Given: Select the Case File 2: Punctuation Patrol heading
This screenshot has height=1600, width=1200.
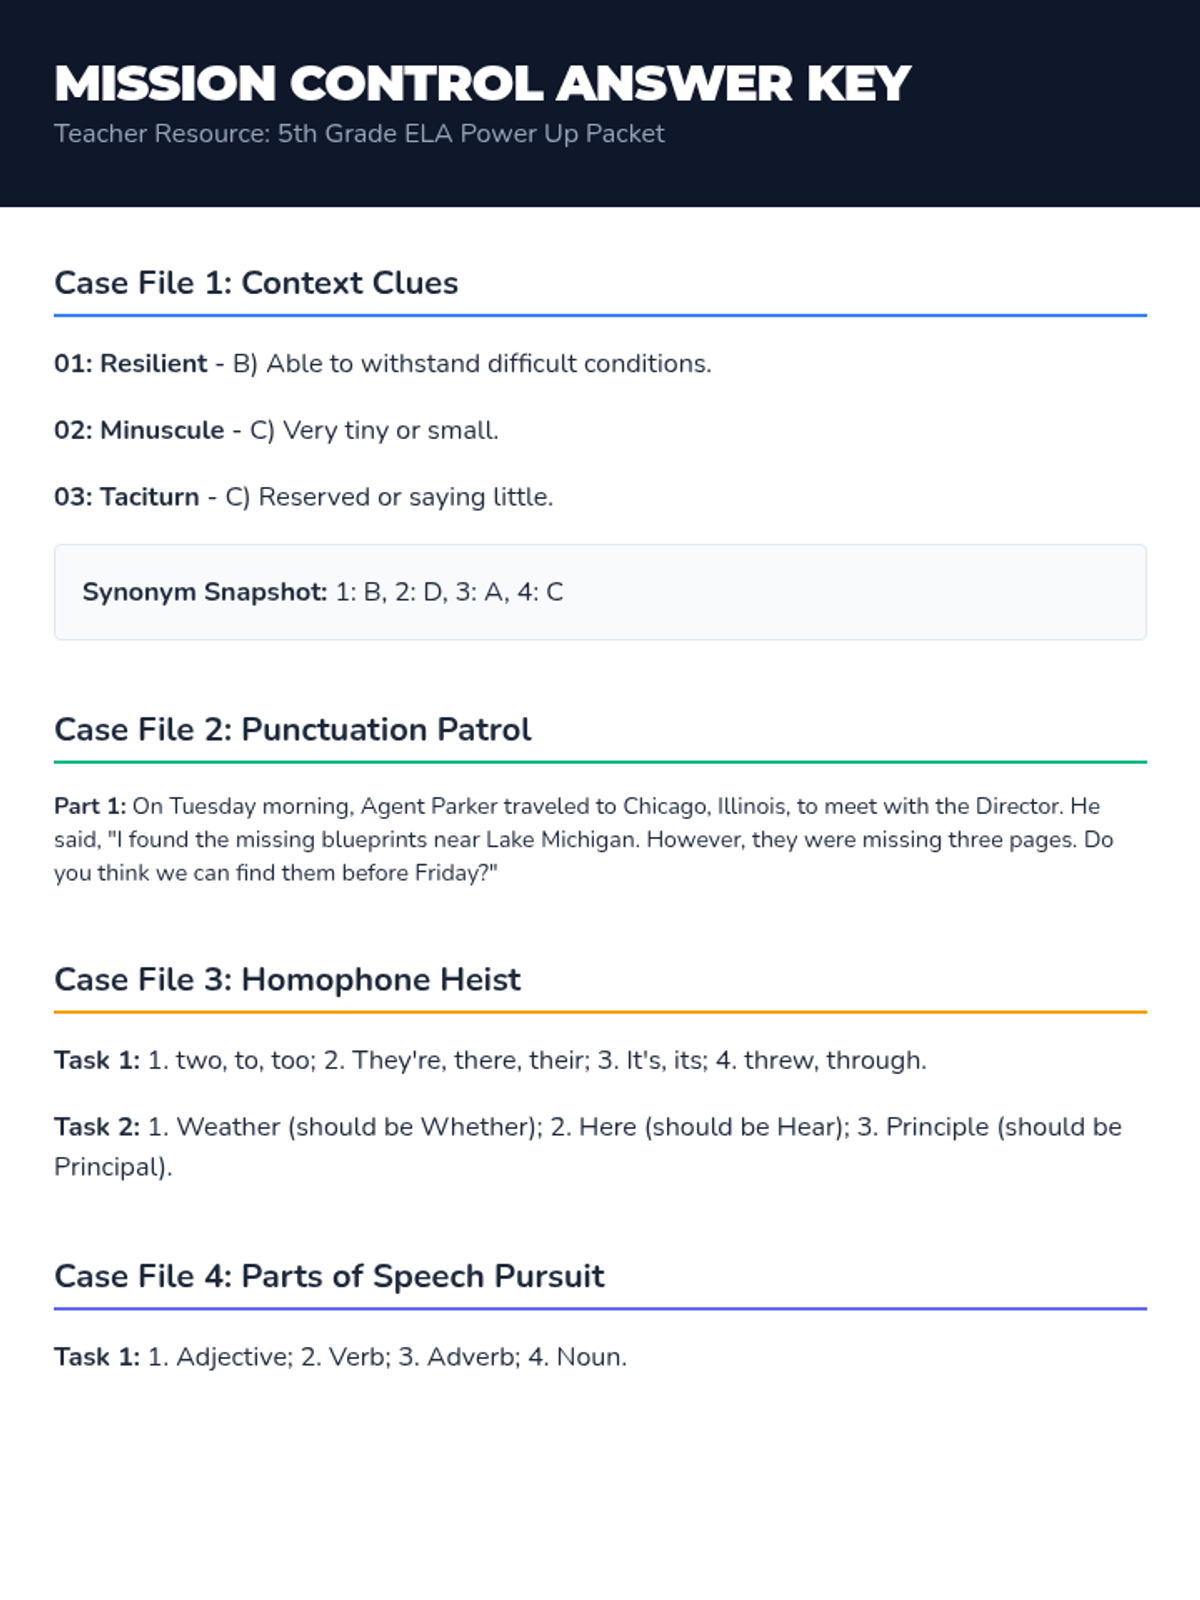Looking at the screenshot, I should [292, 730].
